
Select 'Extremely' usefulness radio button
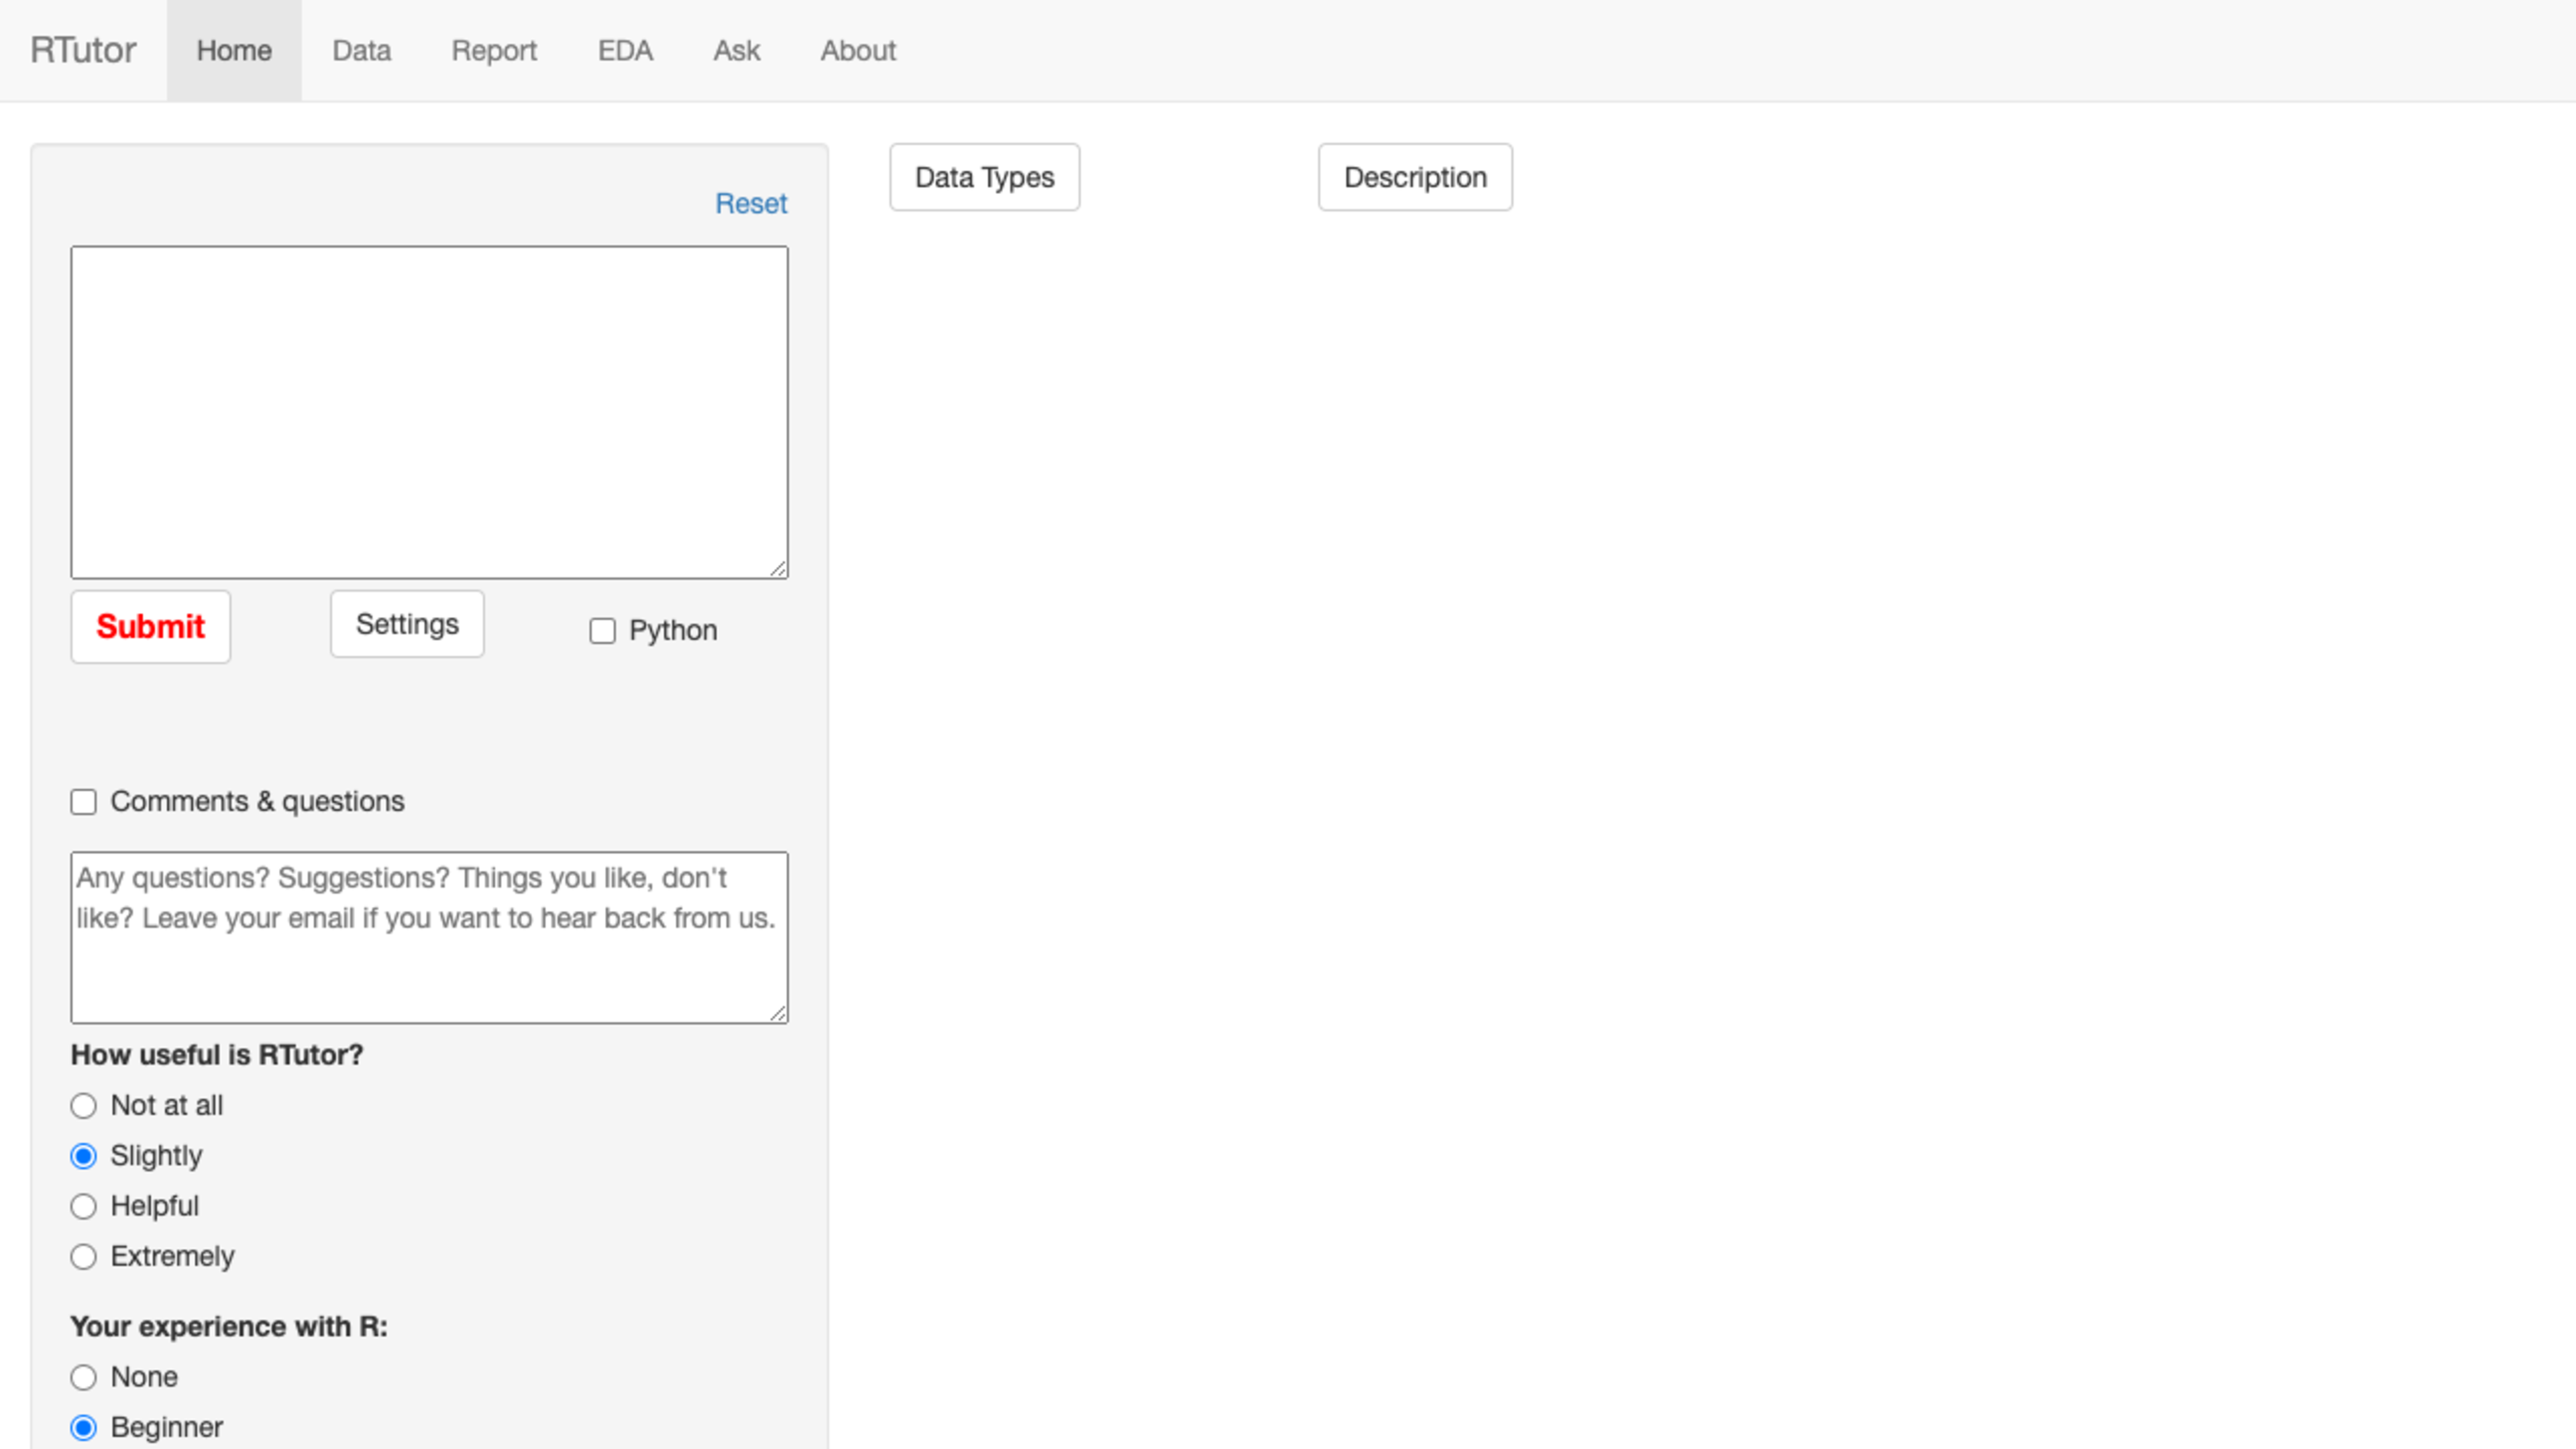tap(84, 1256)
